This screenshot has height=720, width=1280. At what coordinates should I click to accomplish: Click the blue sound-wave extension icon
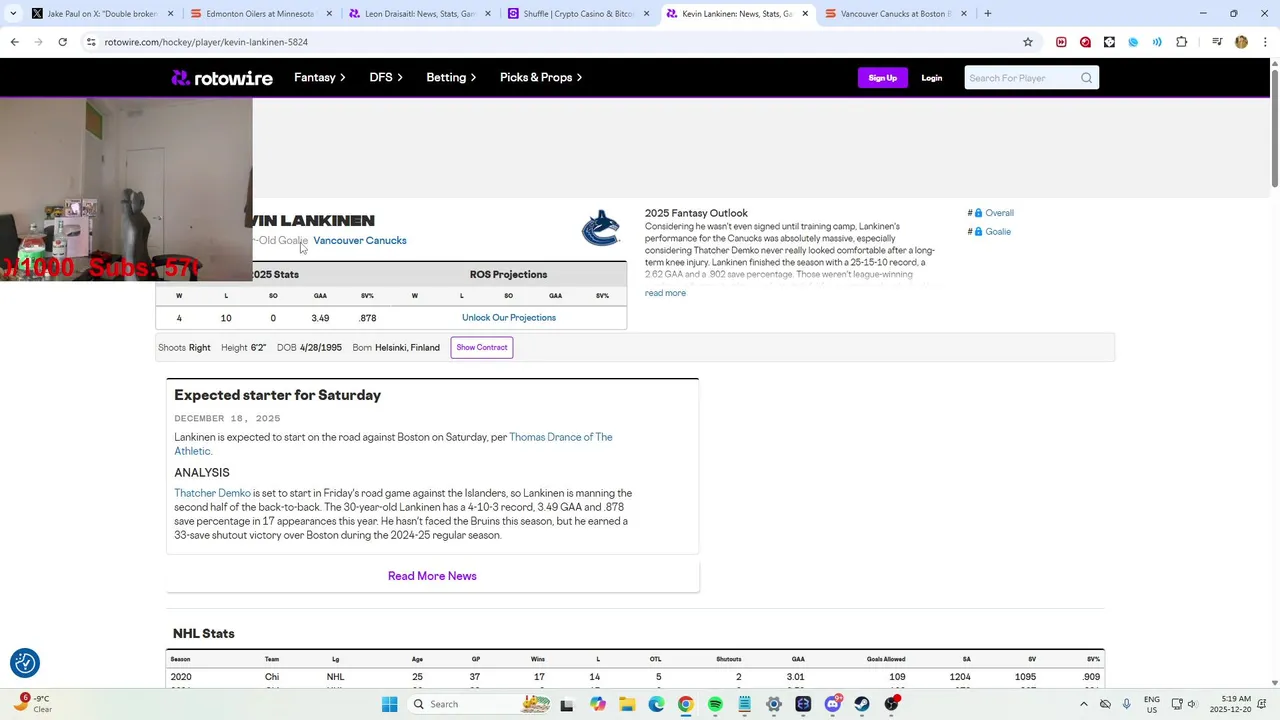tap(1157, 42)
